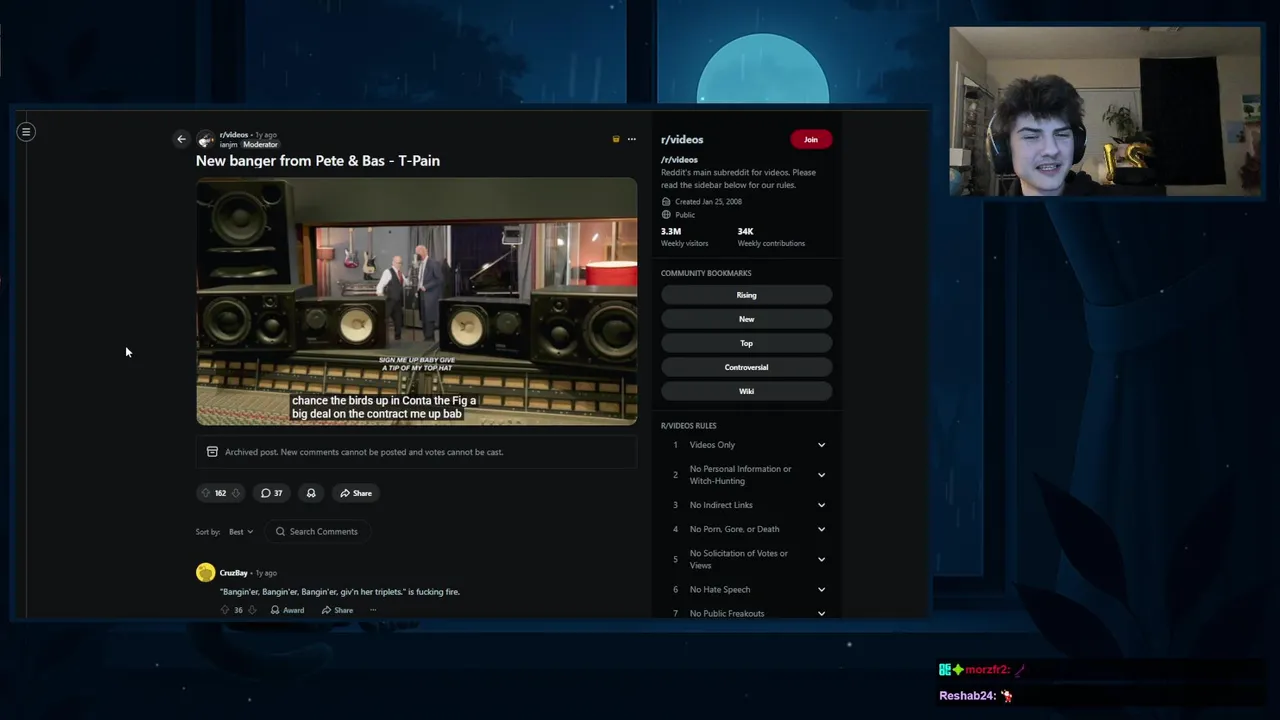The width and height of the screenshot is (1280, 720).
Task: Open the 37 comments button
Action: point(272,493)
